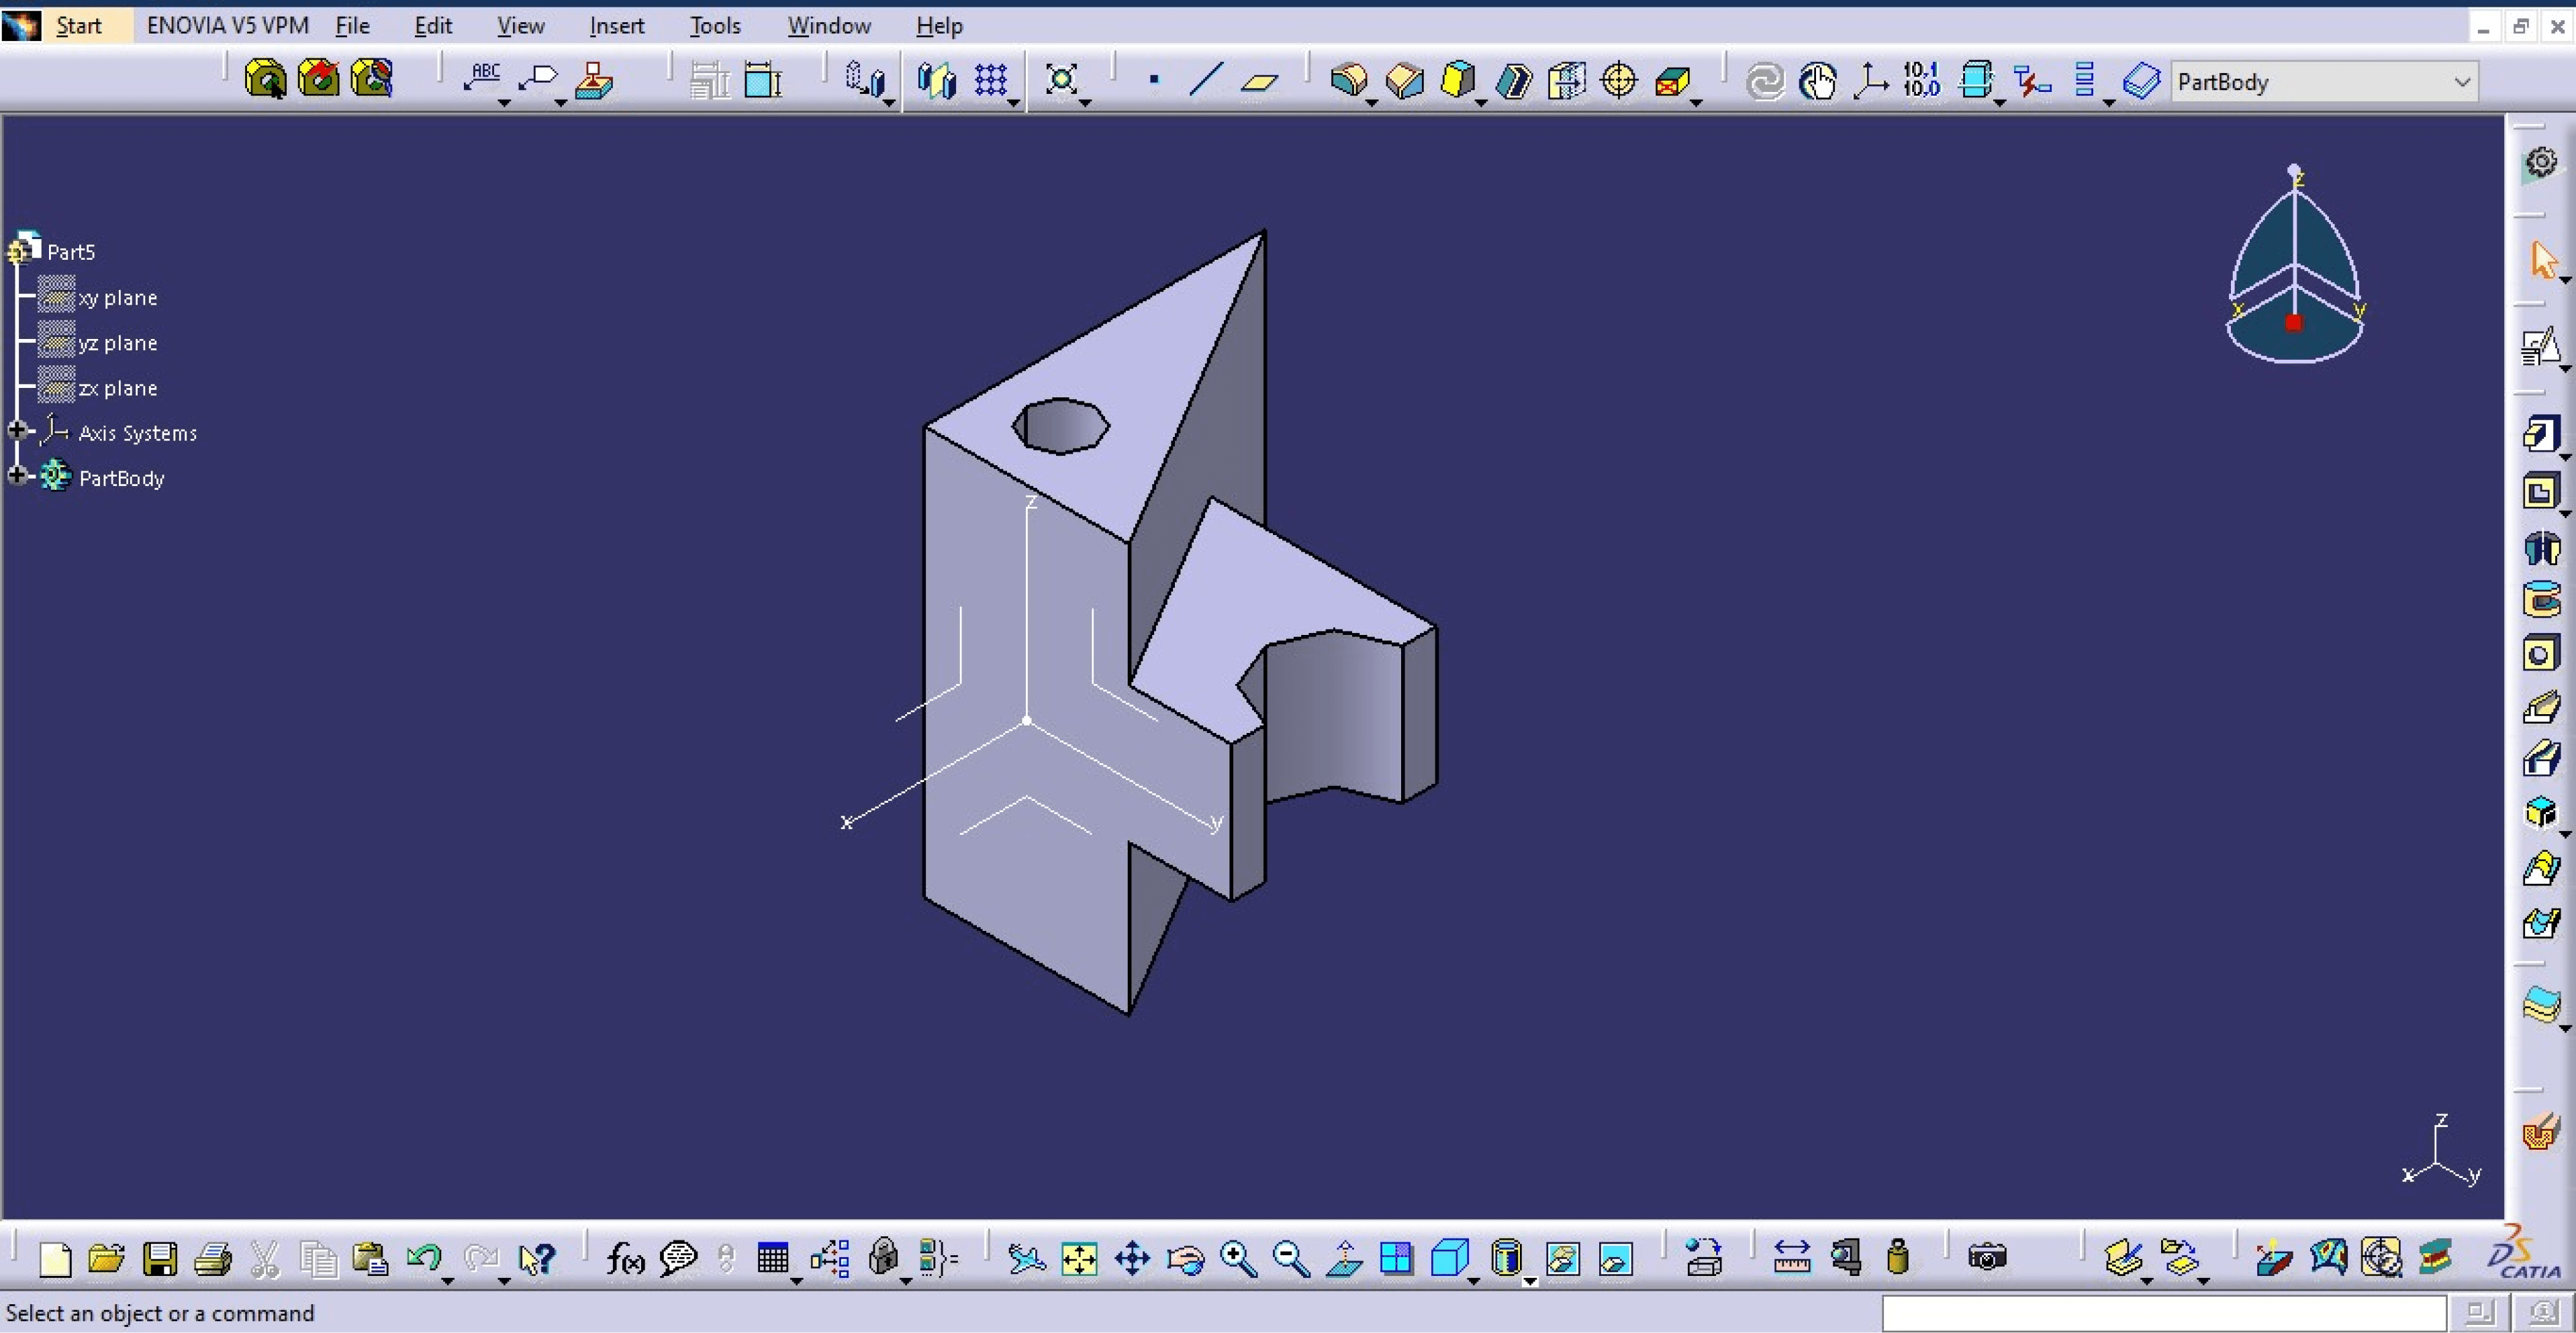The width and height of the screenshot is (2576, 1333).
Task: Select the Fit All In tool
Action: 1079,1258
